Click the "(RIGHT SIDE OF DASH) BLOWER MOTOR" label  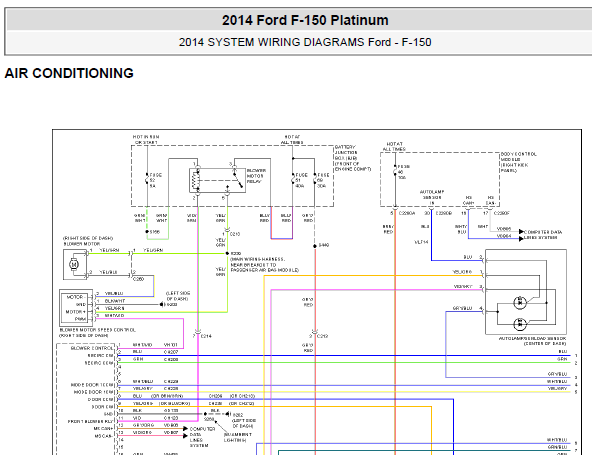coord(88,241)
